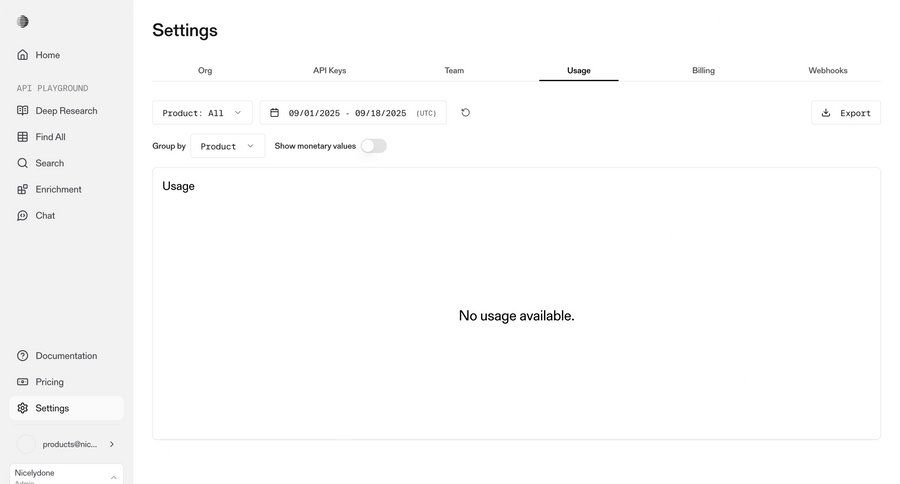Open Home from the sidebar
Image resolution: width=900 pixels, height=484 pixels.
[x=47, y=55]
